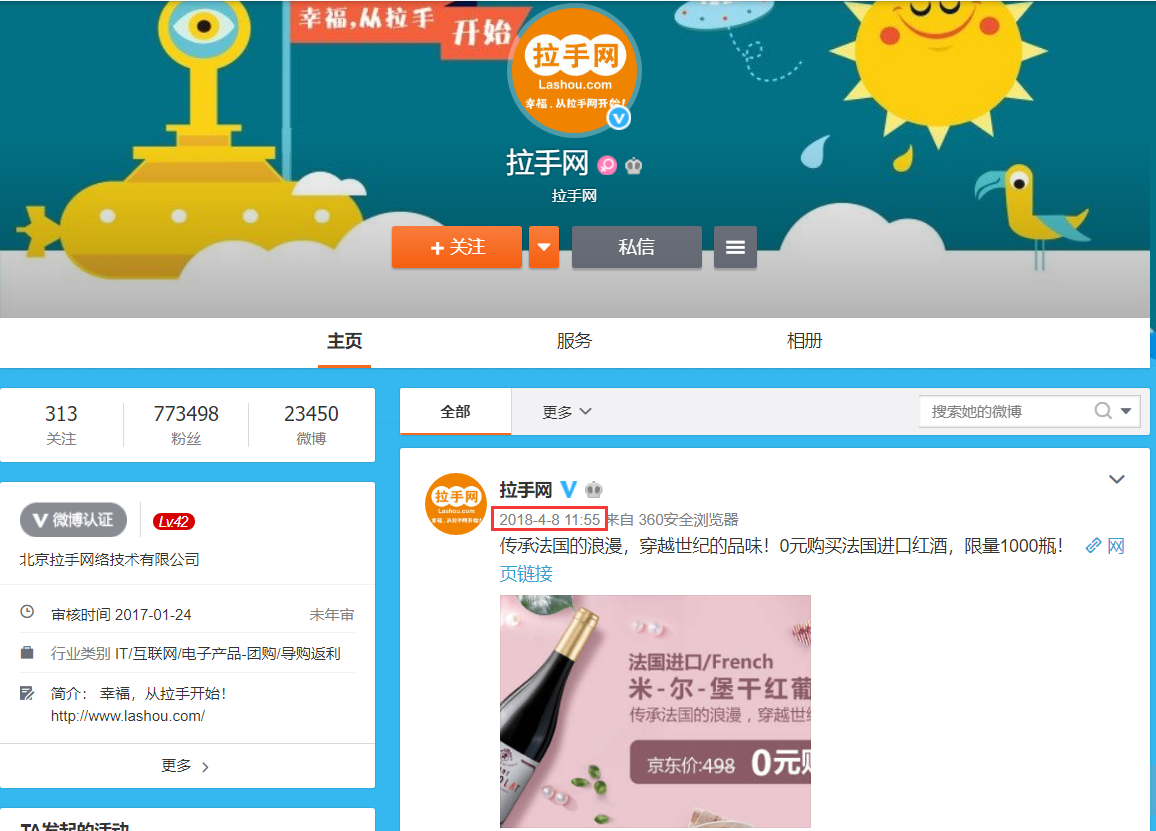Click the 360安全浏览器 source link

pyautogui.click(x=688, y=520)
